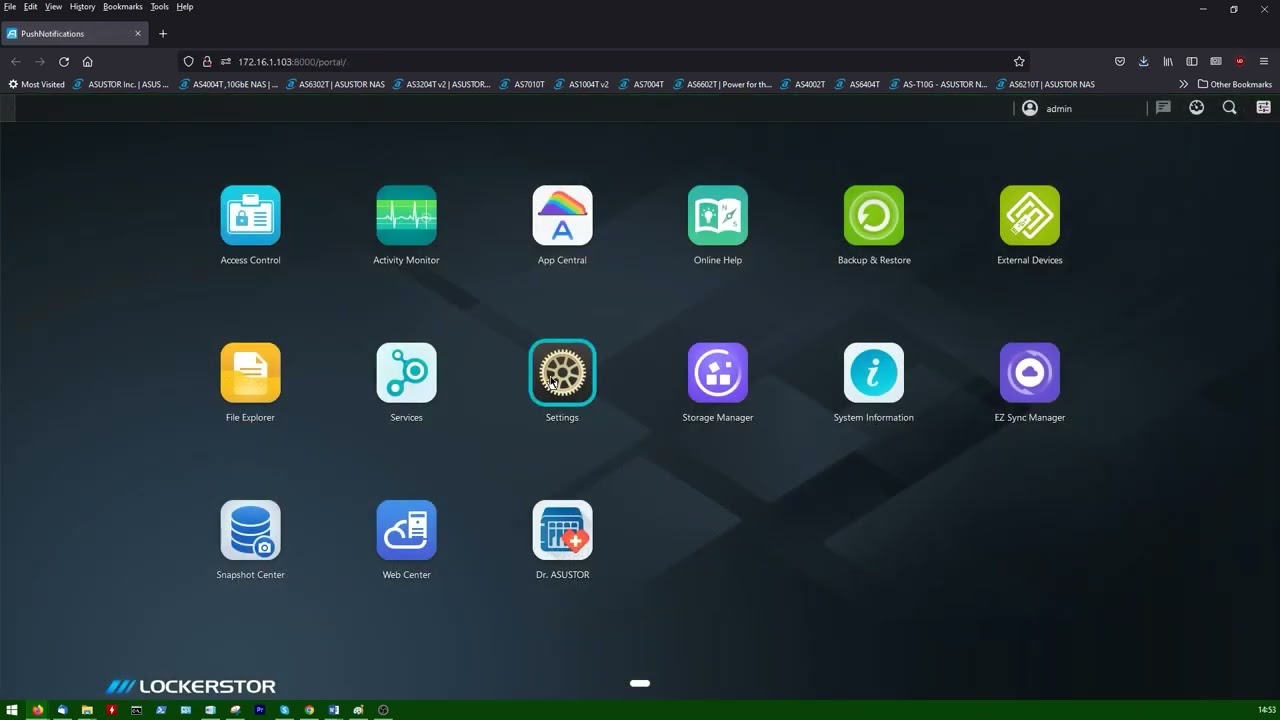Screen dimensions: 1280x720
Task: Open the AS6302T | ASUSTOR NAS bookmark
Action: tap(334, 84)
